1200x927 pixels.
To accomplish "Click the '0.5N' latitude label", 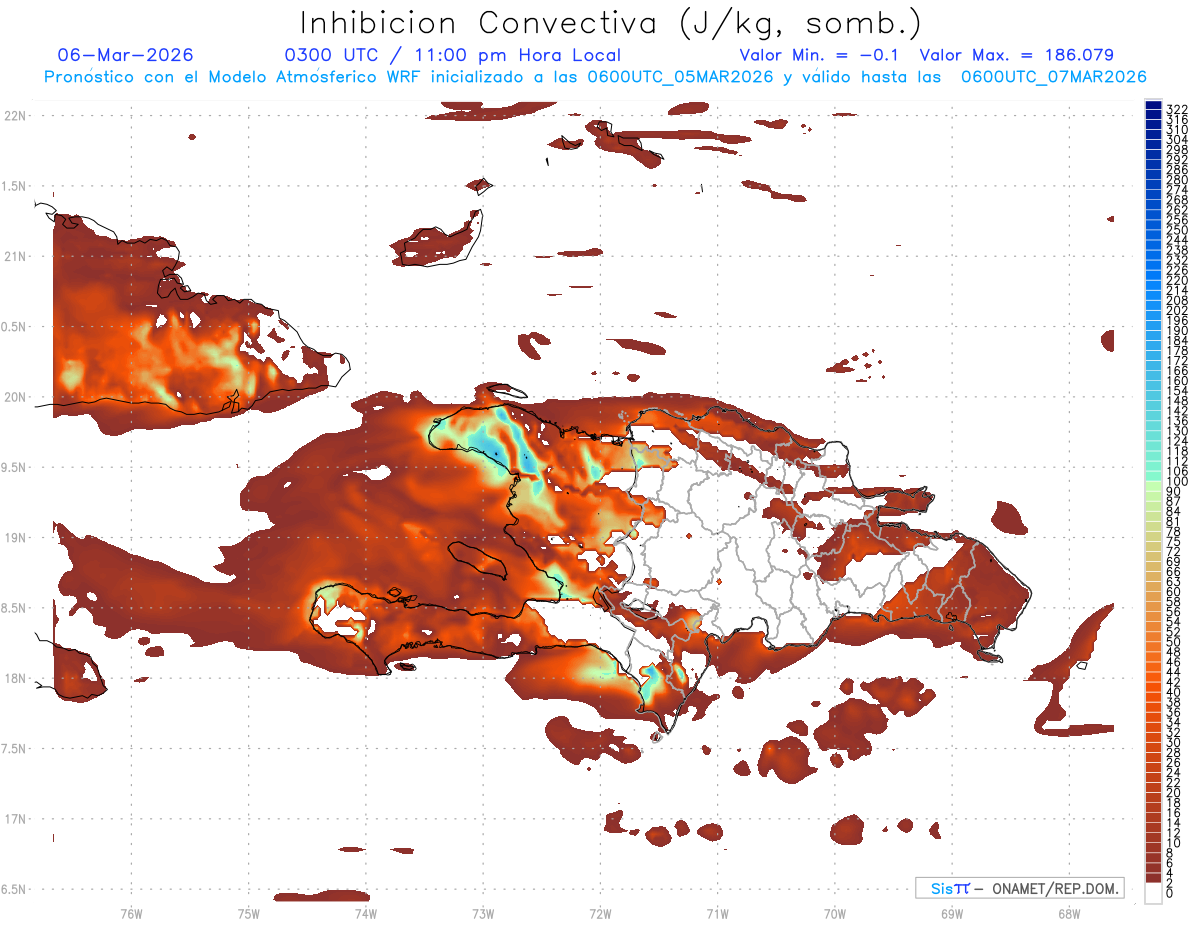I will [x=15, y=327].
